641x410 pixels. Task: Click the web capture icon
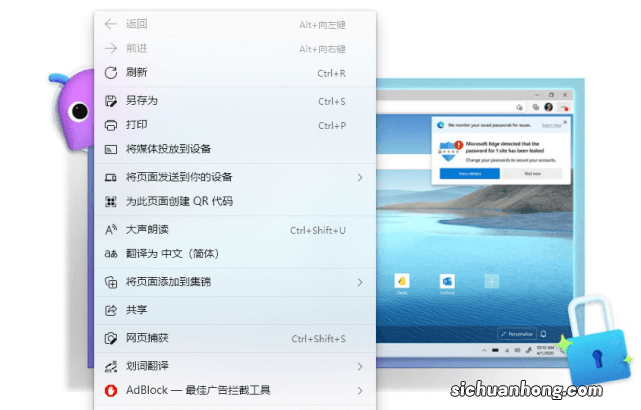111,338
